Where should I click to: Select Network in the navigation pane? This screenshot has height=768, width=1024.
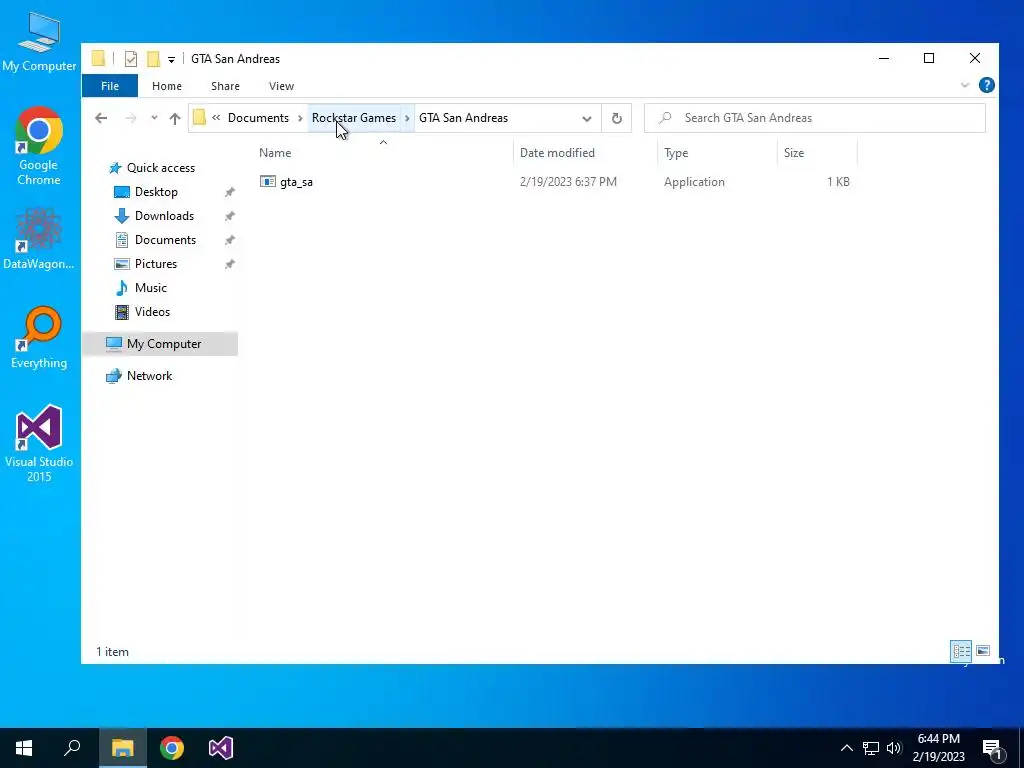tap(150, 376)
